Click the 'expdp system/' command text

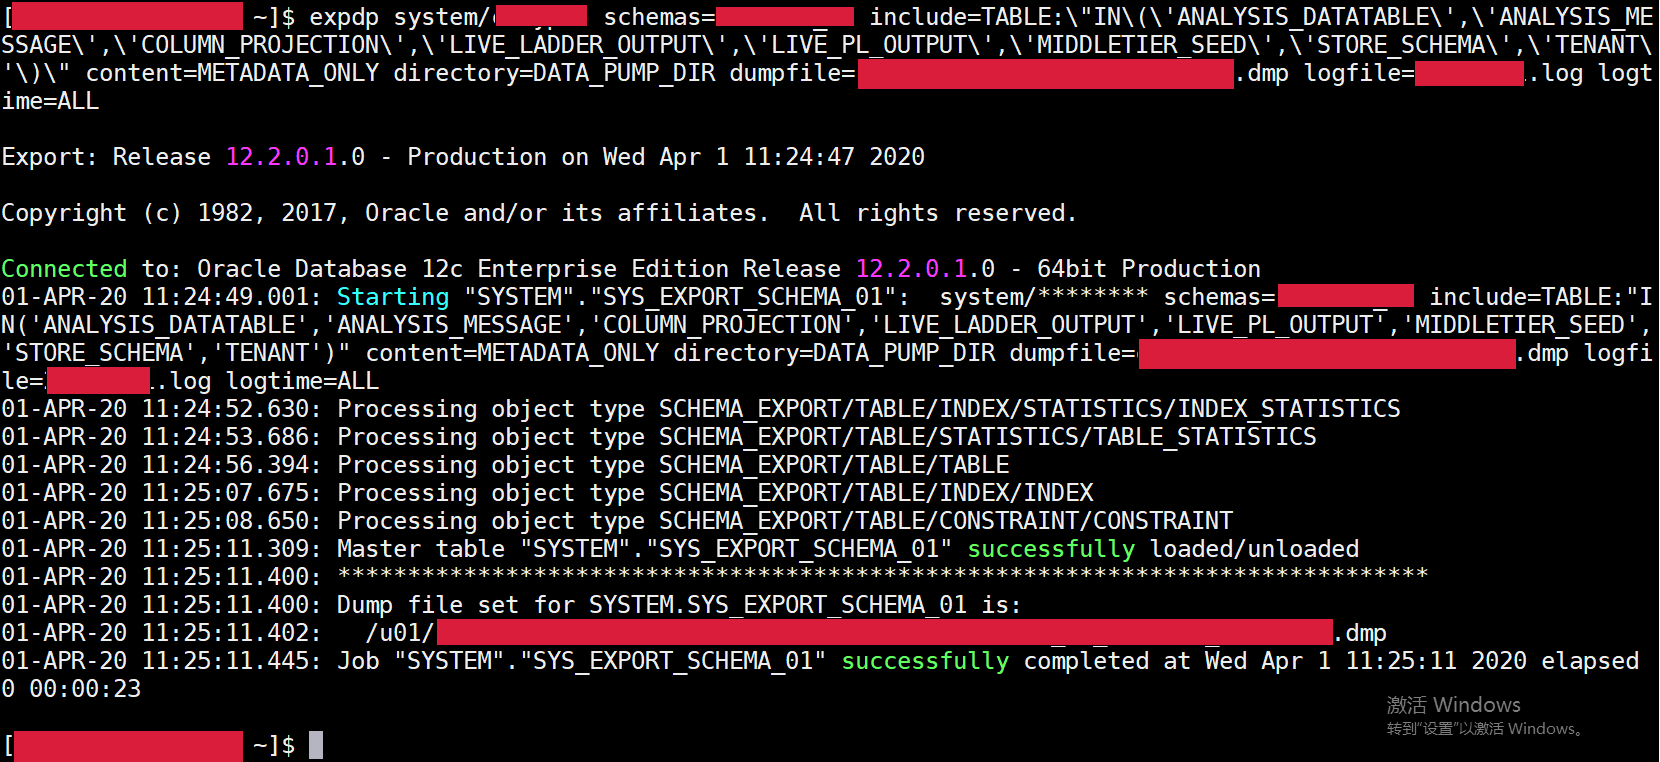click(x=400, y=17)
